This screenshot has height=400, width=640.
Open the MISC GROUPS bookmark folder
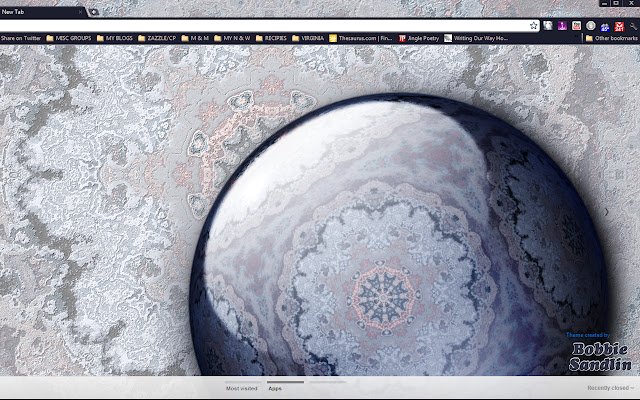[x=69, y=38]
